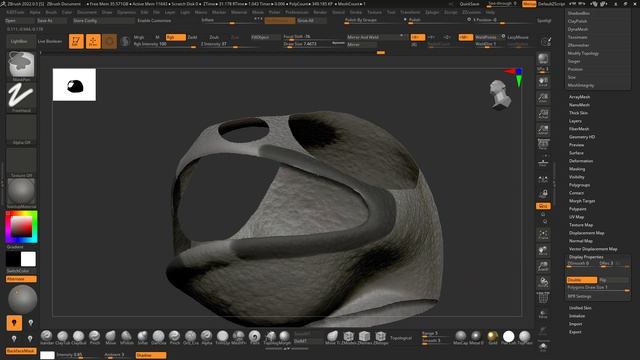
Task: Open the Transform menu
Action: pyautogui.click(x=410, y=12)
